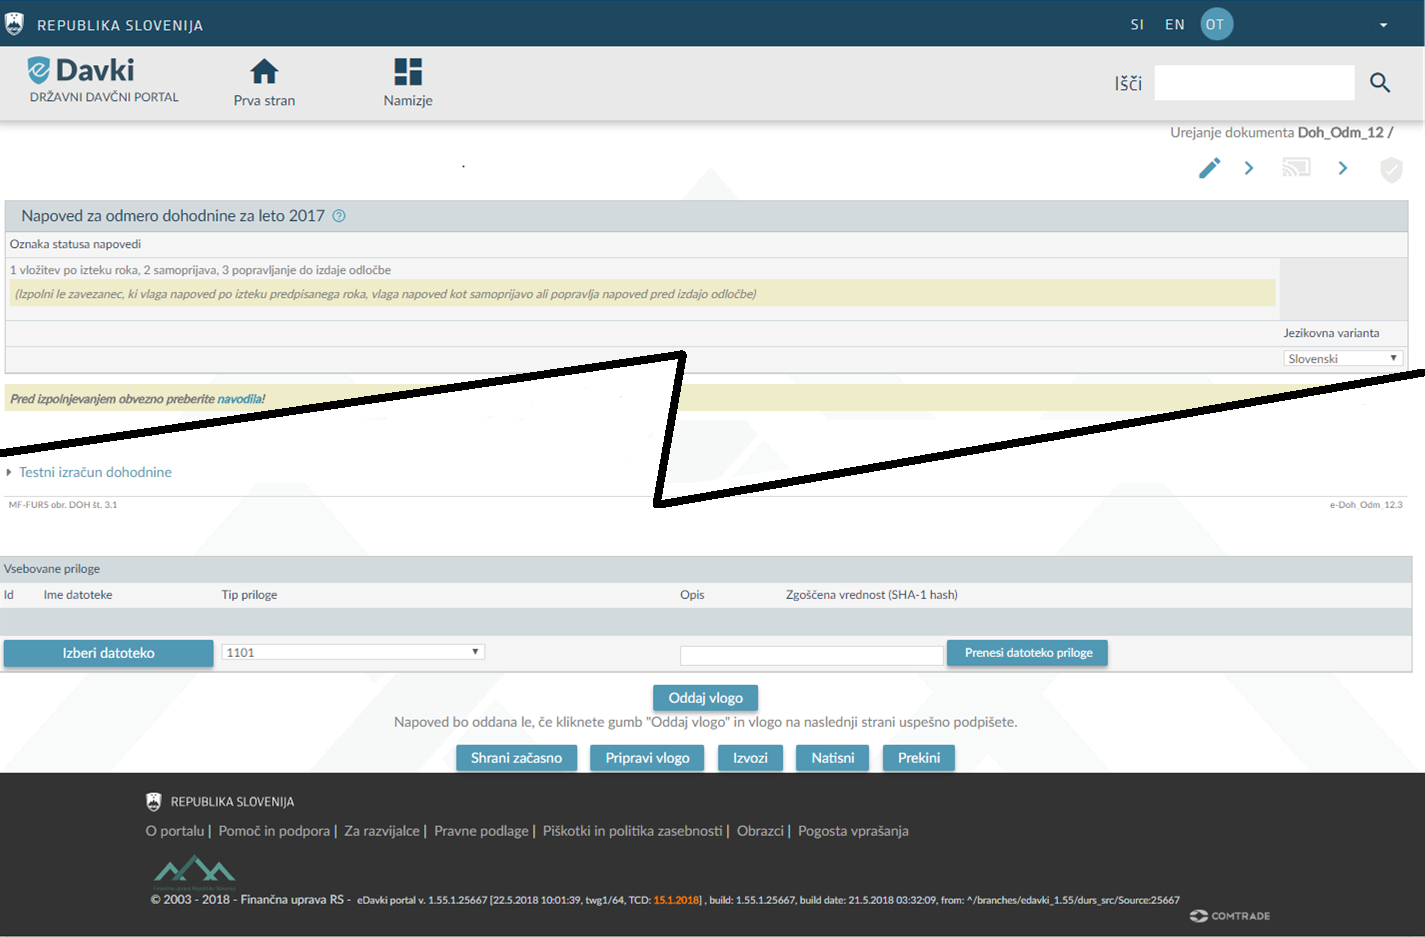Switch language to EN
The height and width of the screenshot is (937, 1425).
1174,24
